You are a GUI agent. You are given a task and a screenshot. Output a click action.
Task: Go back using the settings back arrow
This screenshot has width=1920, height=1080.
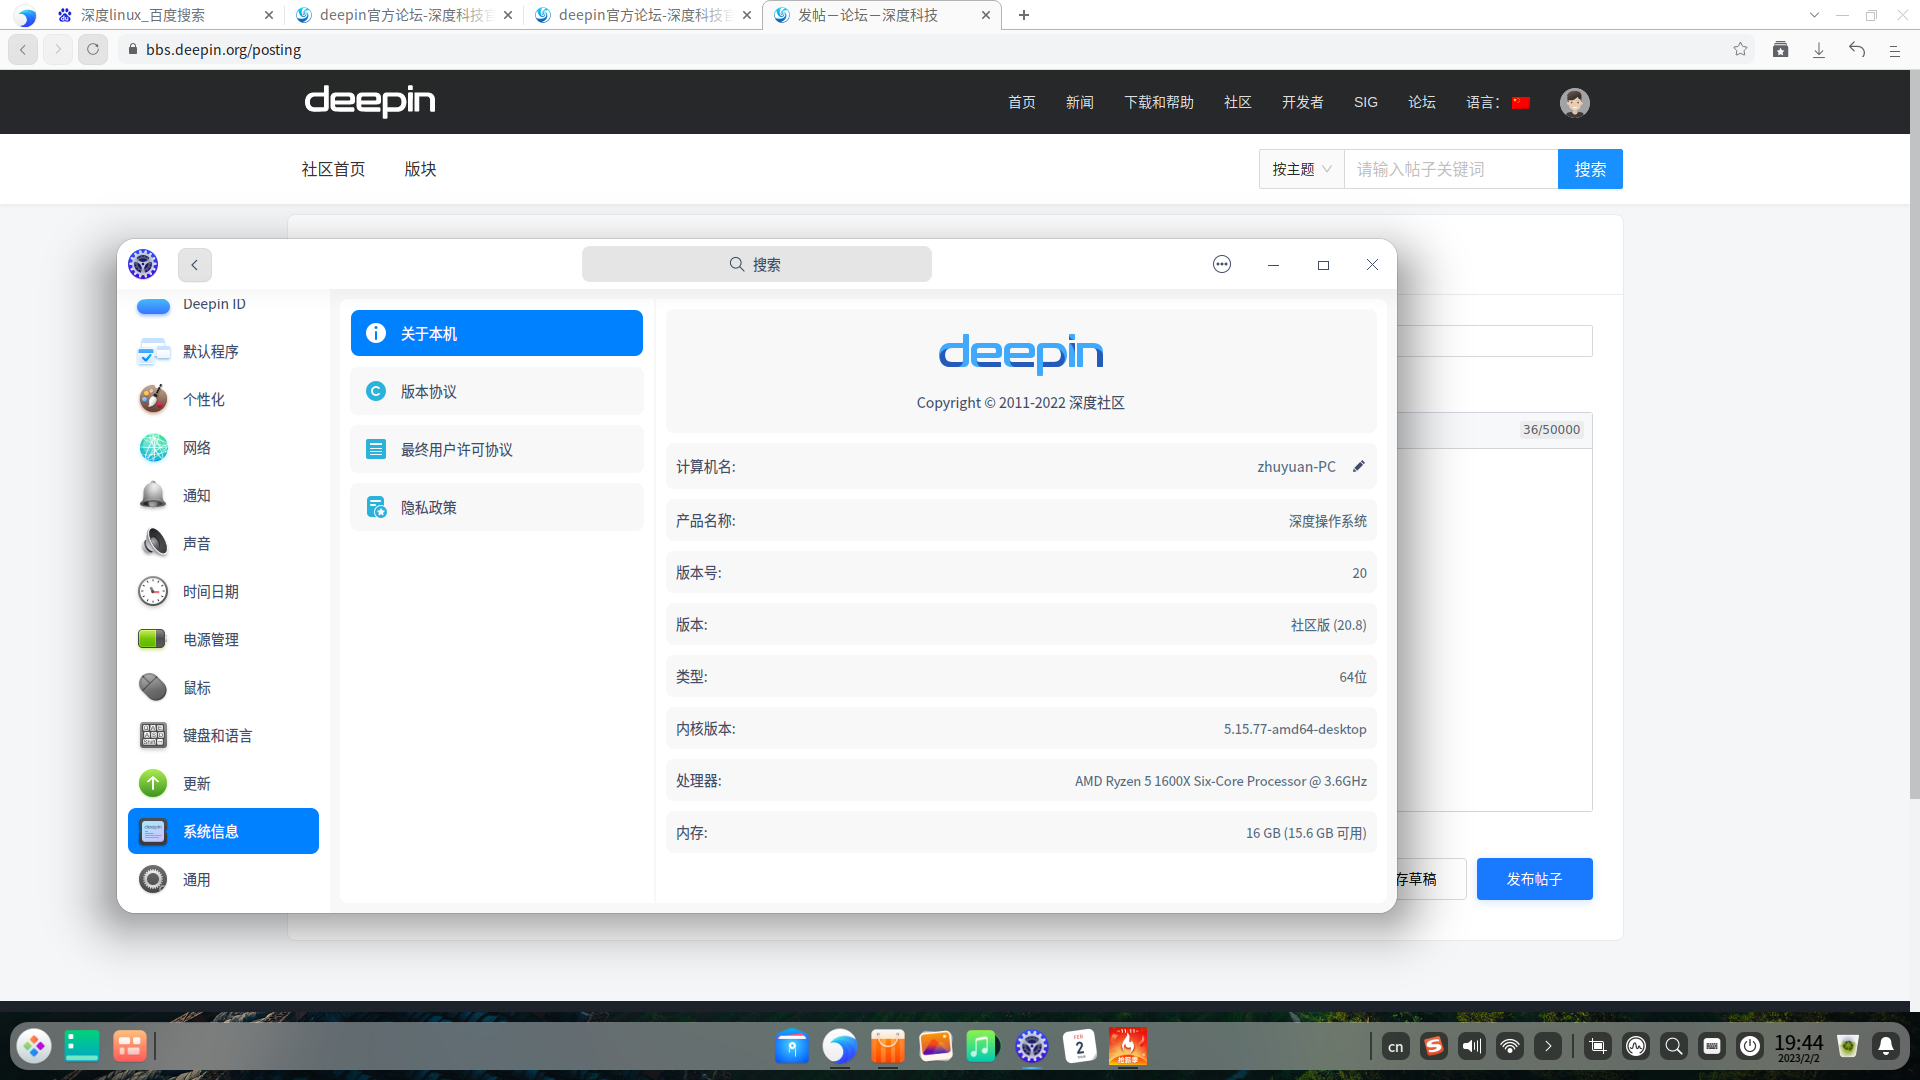point(195,265)
